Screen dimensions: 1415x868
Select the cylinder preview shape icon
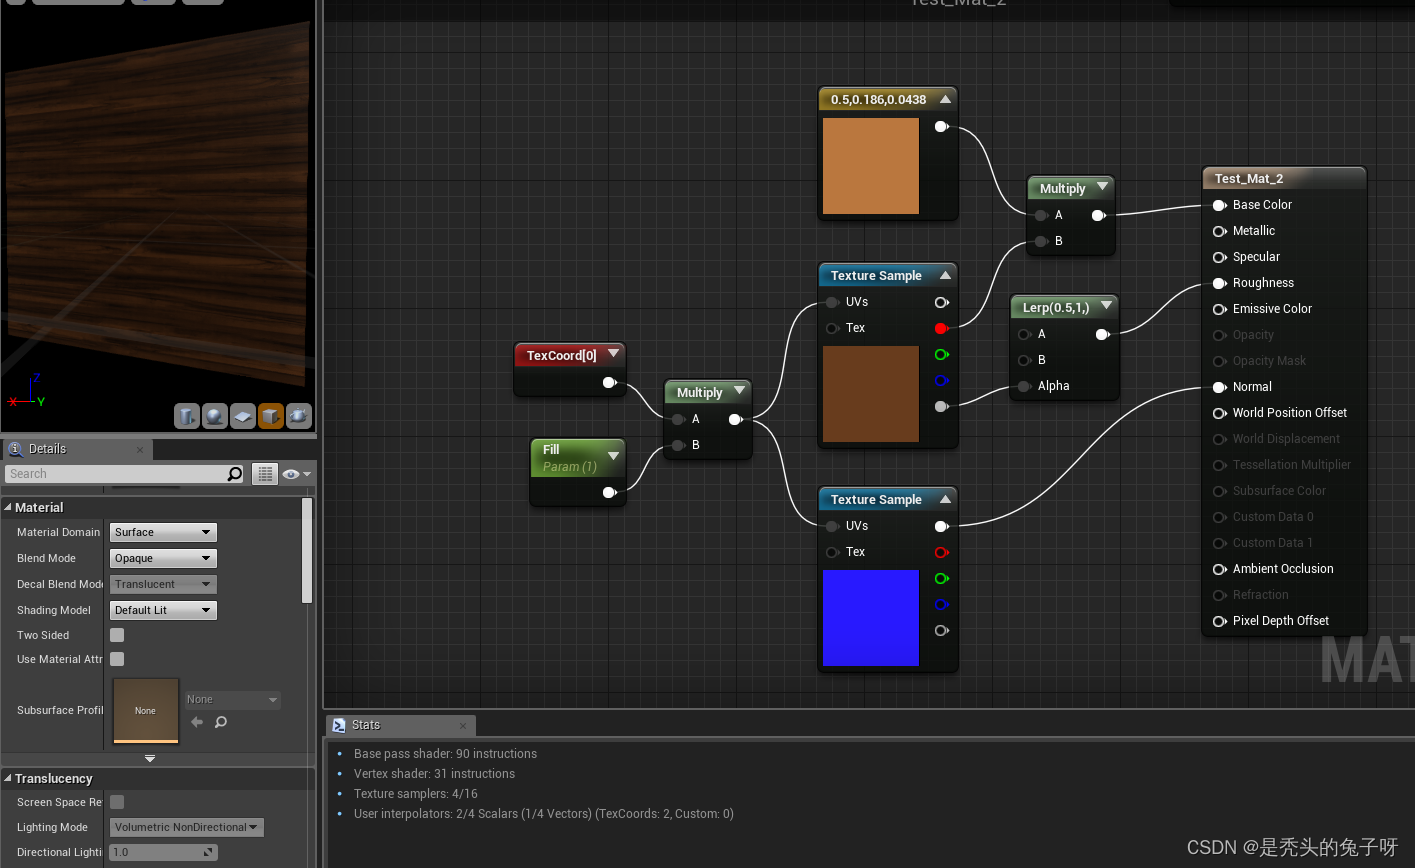click(187, 416)
